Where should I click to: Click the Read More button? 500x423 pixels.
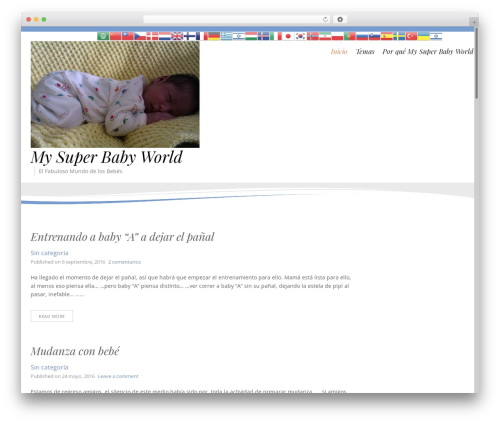[52, 316]
